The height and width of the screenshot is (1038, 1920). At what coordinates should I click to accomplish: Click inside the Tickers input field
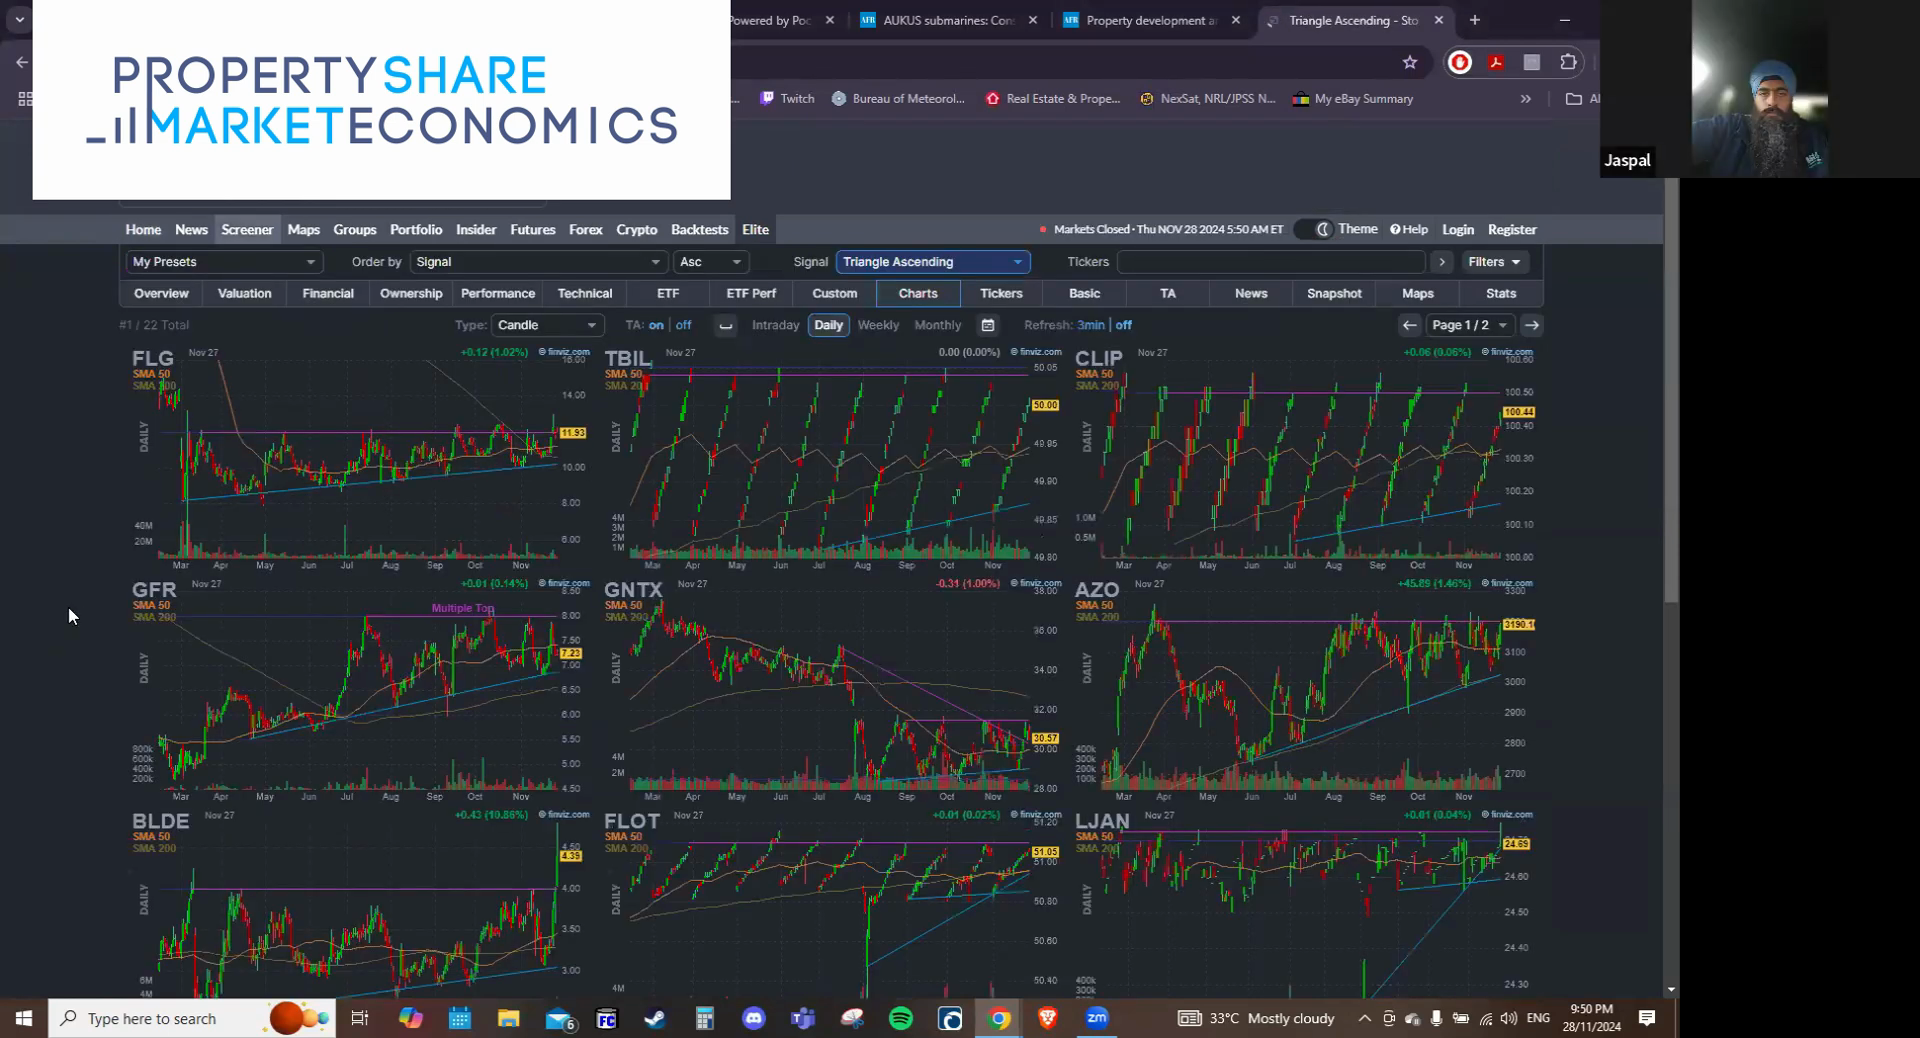(1270, 262)
